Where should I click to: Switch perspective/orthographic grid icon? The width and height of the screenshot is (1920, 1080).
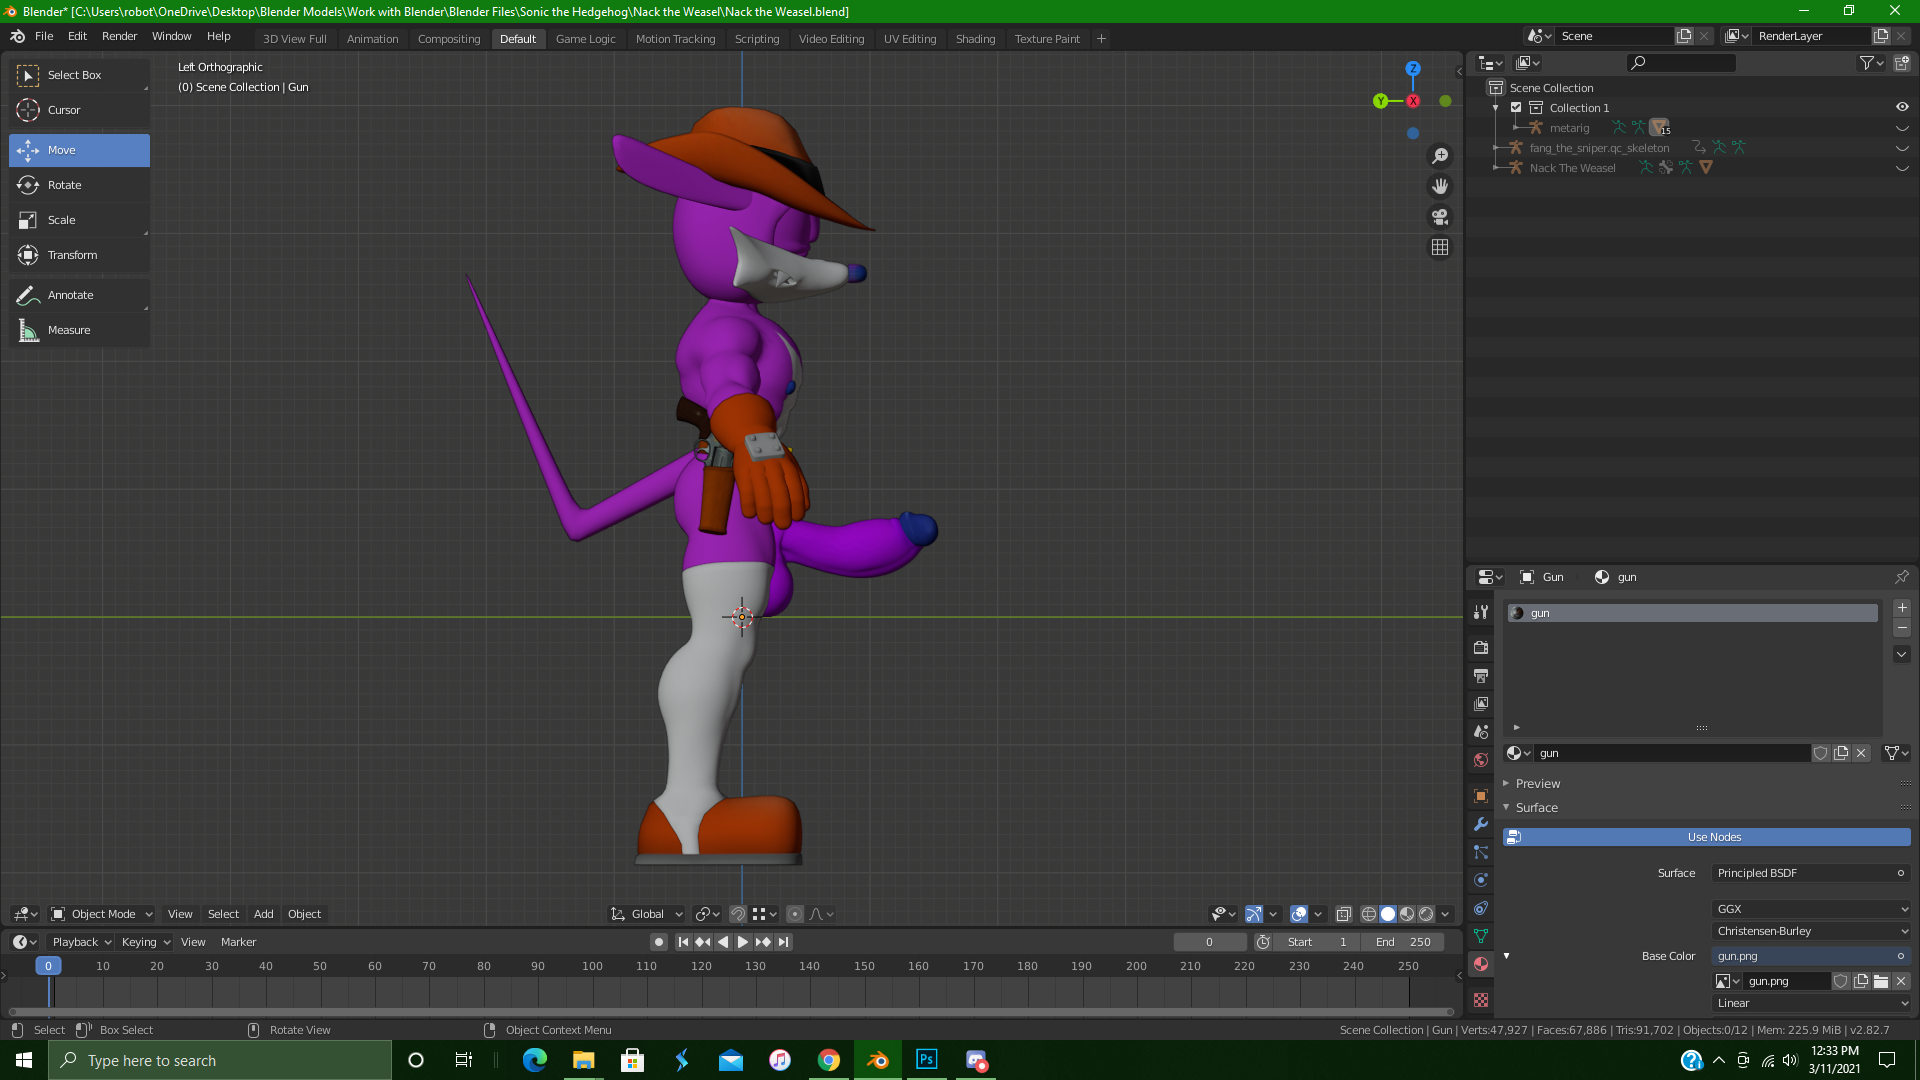coord(1440,247)
